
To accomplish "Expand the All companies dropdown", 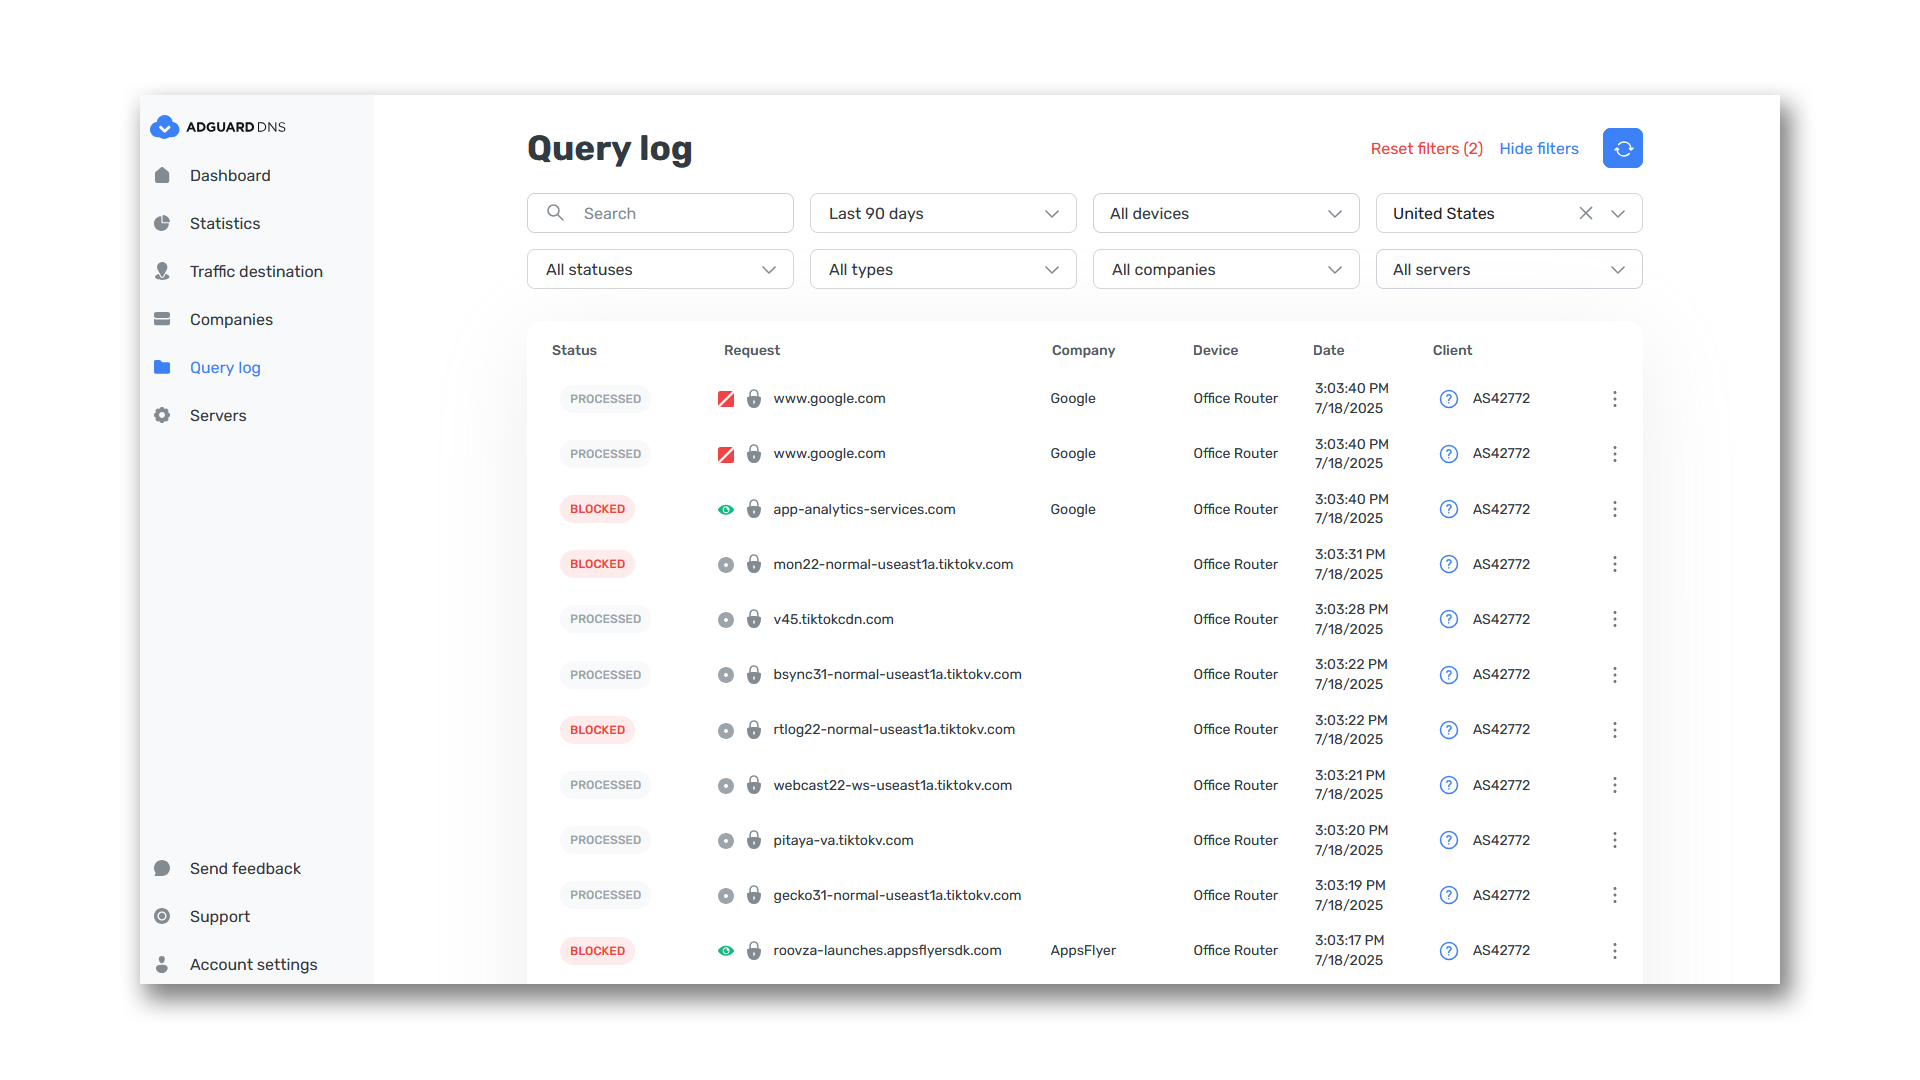I will pyautogui.click(x=1225, y=269).
